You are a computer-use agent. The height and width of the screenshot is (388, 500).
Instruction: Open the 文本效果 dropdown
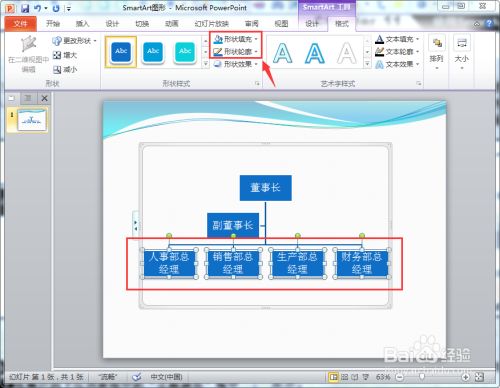397,64
